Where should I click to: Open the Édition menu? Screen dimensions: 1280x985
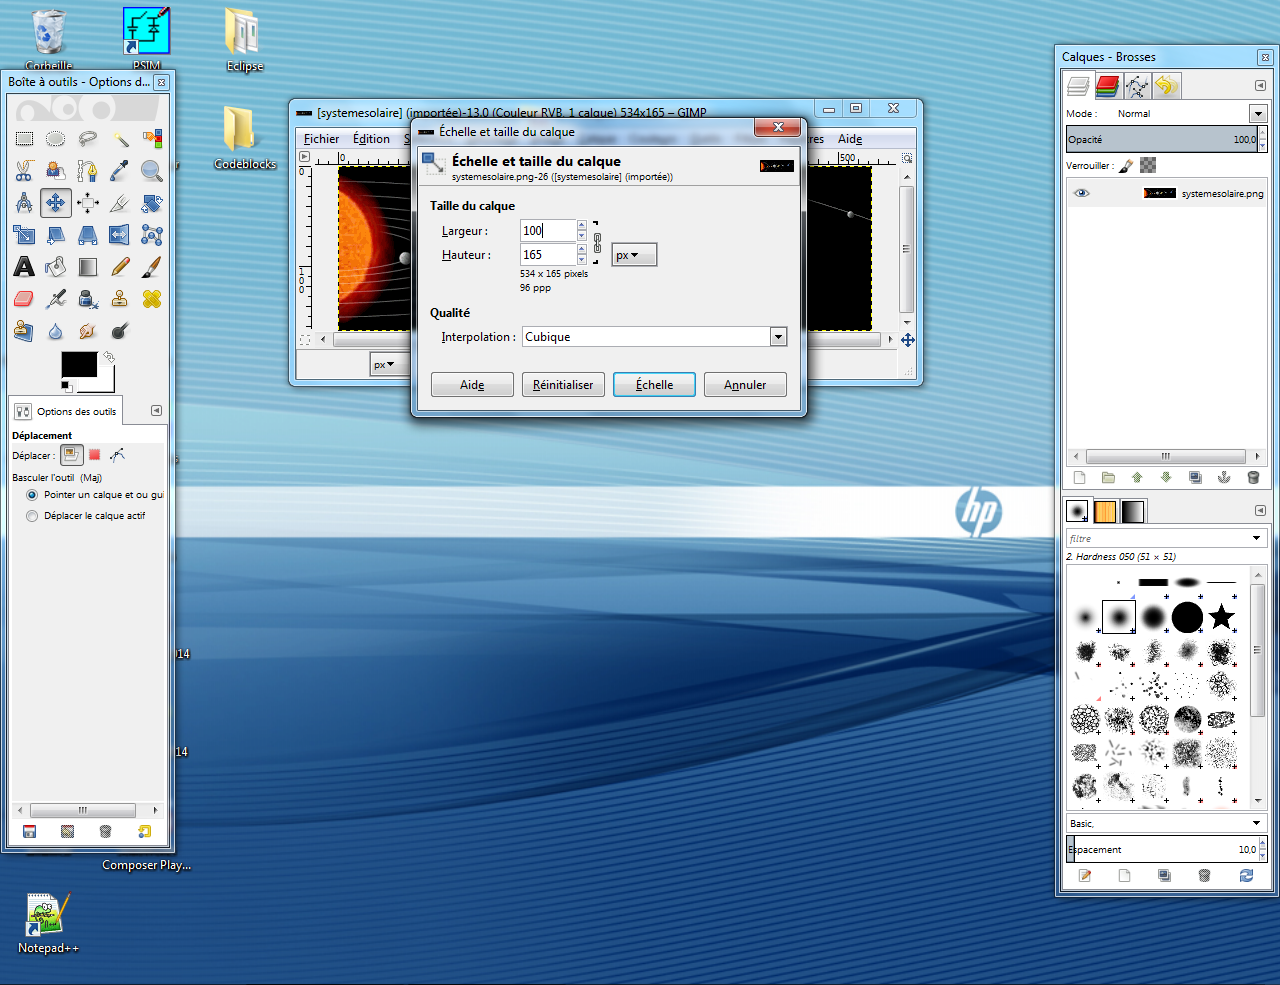(x=371, y=139)
